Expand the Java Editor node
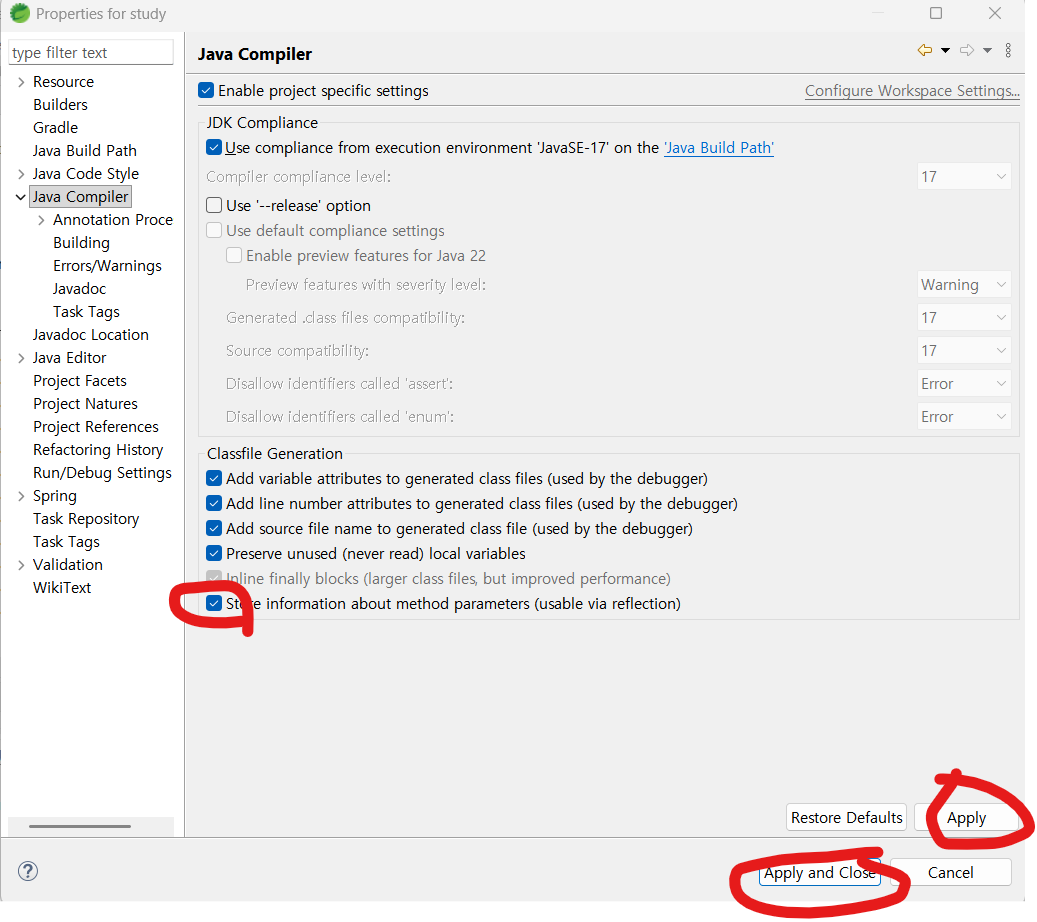Image resolution: width=1037 pixels, height=922 pixels. coord(21,358)
